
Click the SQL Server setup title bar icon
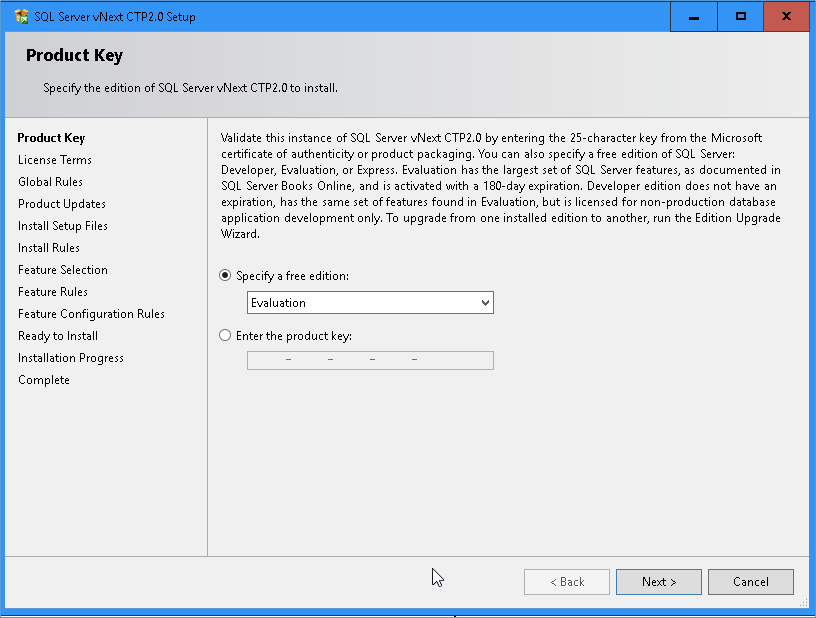(x=21, y=17)
